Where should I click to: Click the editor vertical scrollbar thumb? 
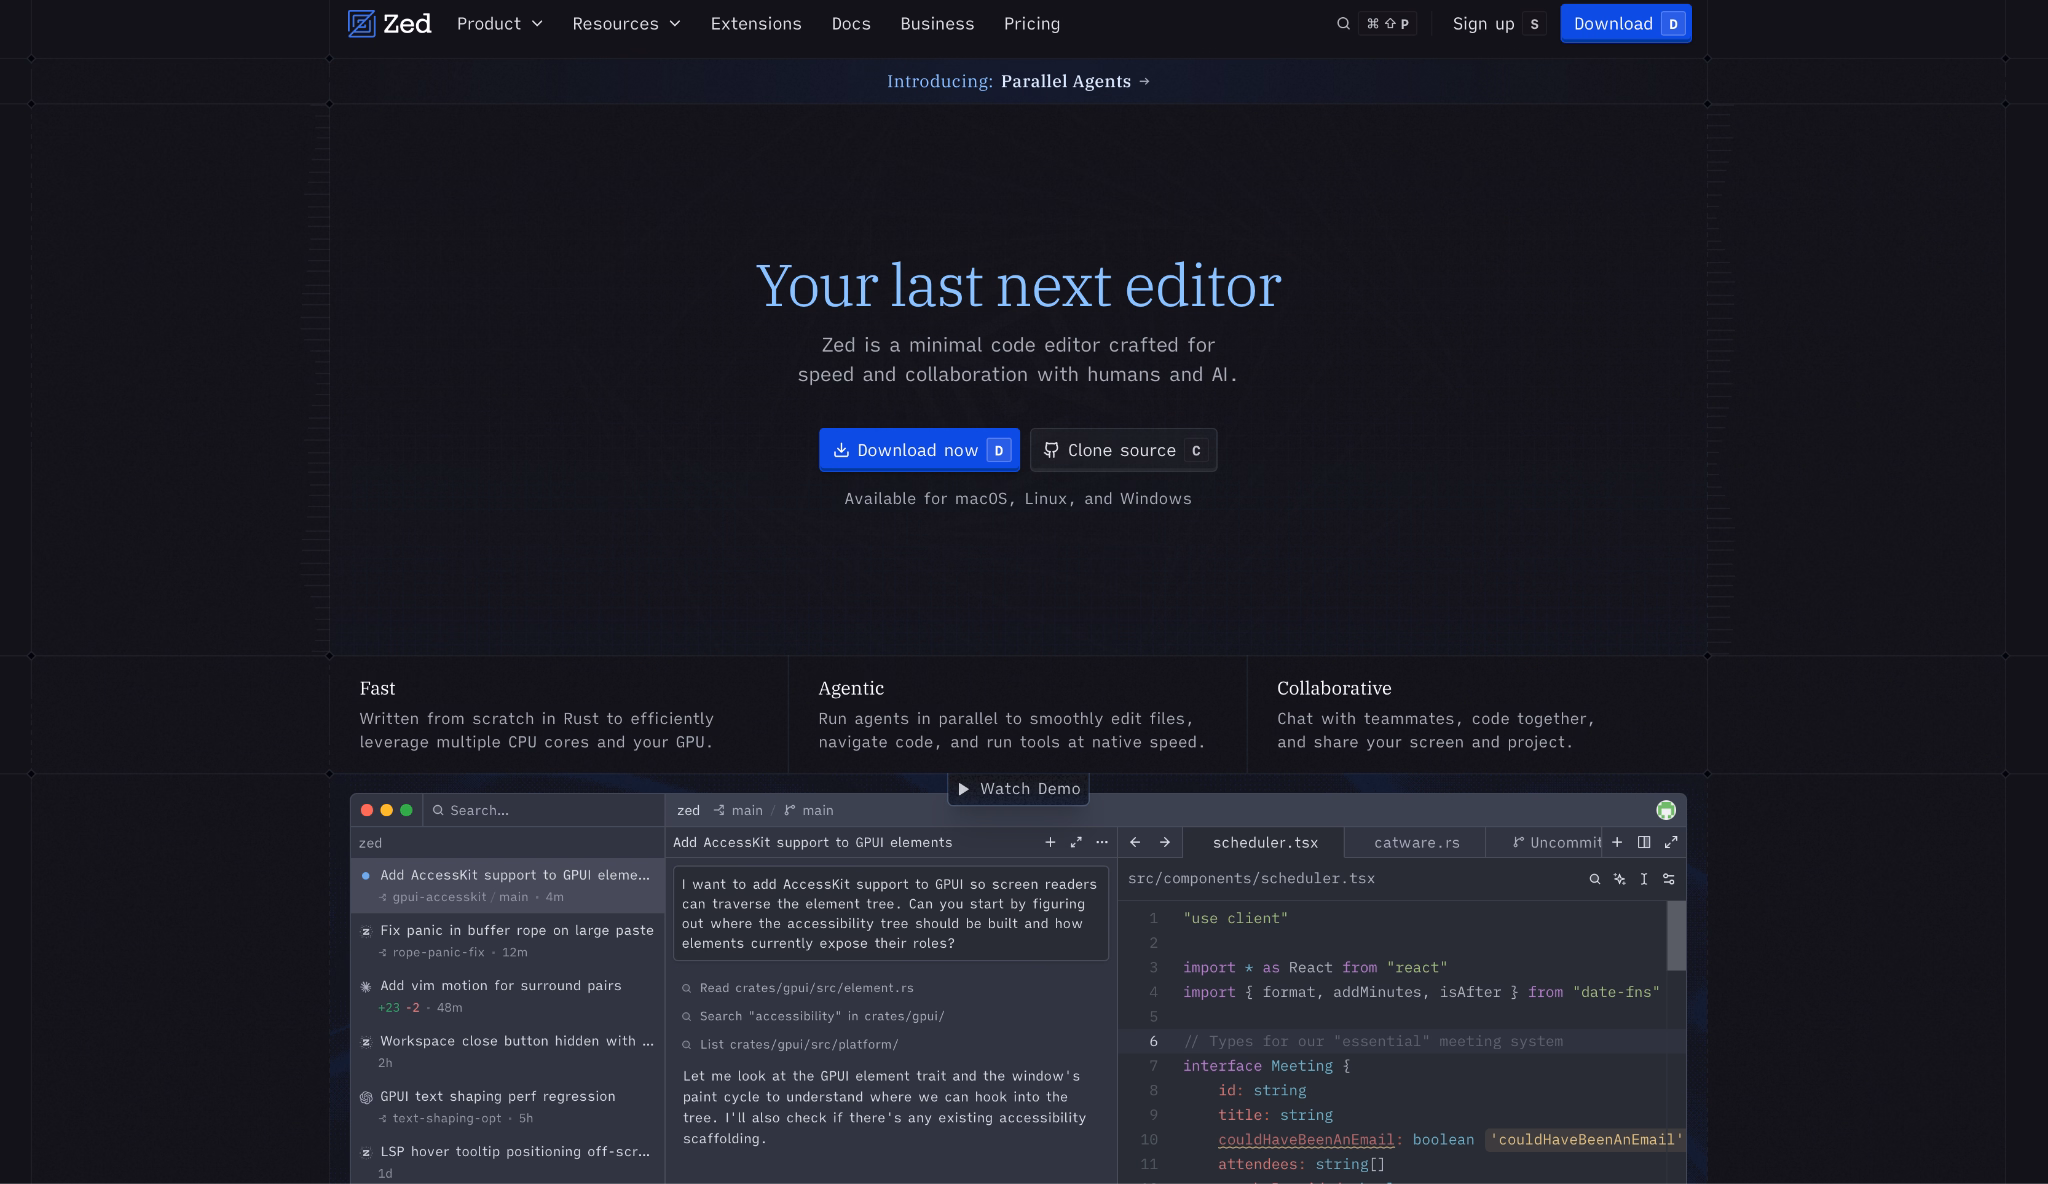click(1676, 936)
